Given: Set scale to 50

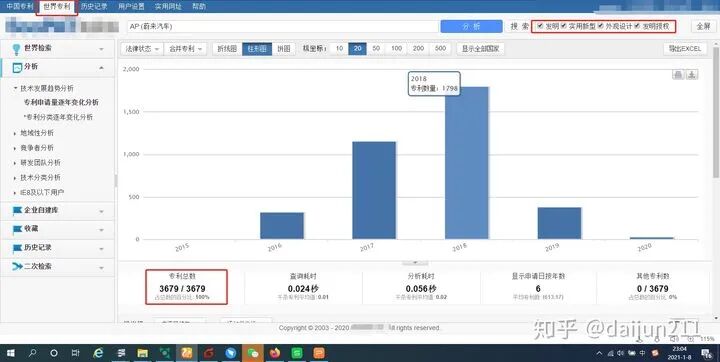Looking at the screenshot, I should point(376,49).
